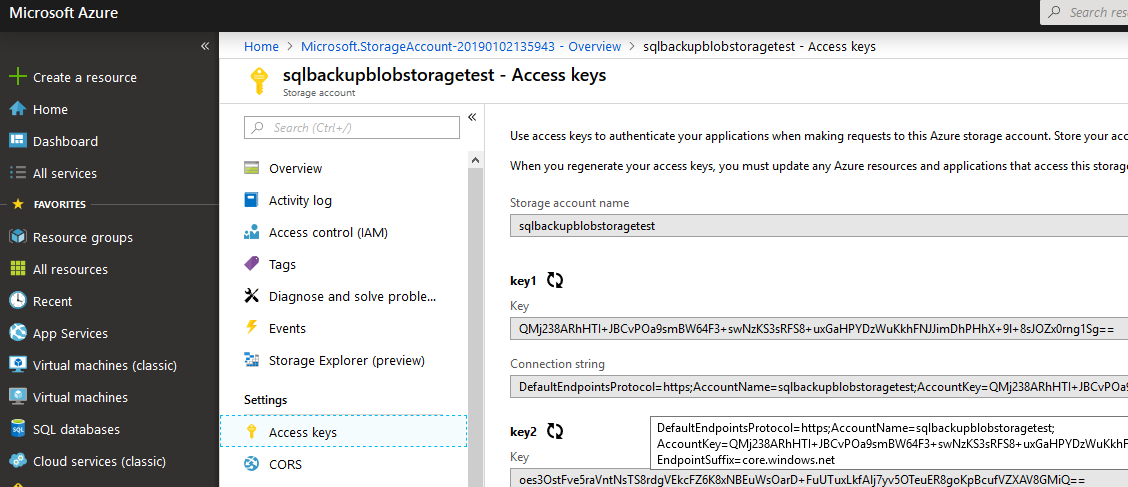Click the Recent clock icon
The width and height of the screenshot is (1128, 487).
(x=17, y=301)
